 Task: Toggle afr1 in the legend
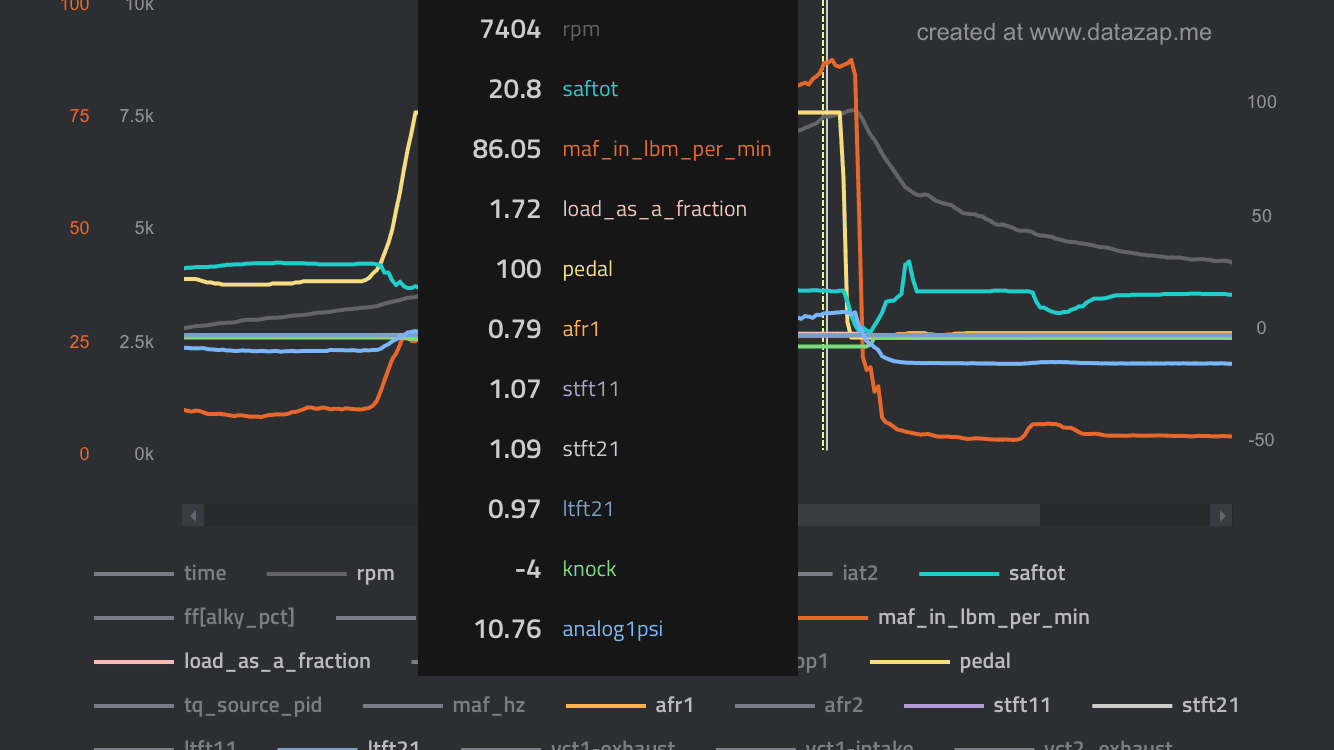pyautogui.click(x=630, y=705)
